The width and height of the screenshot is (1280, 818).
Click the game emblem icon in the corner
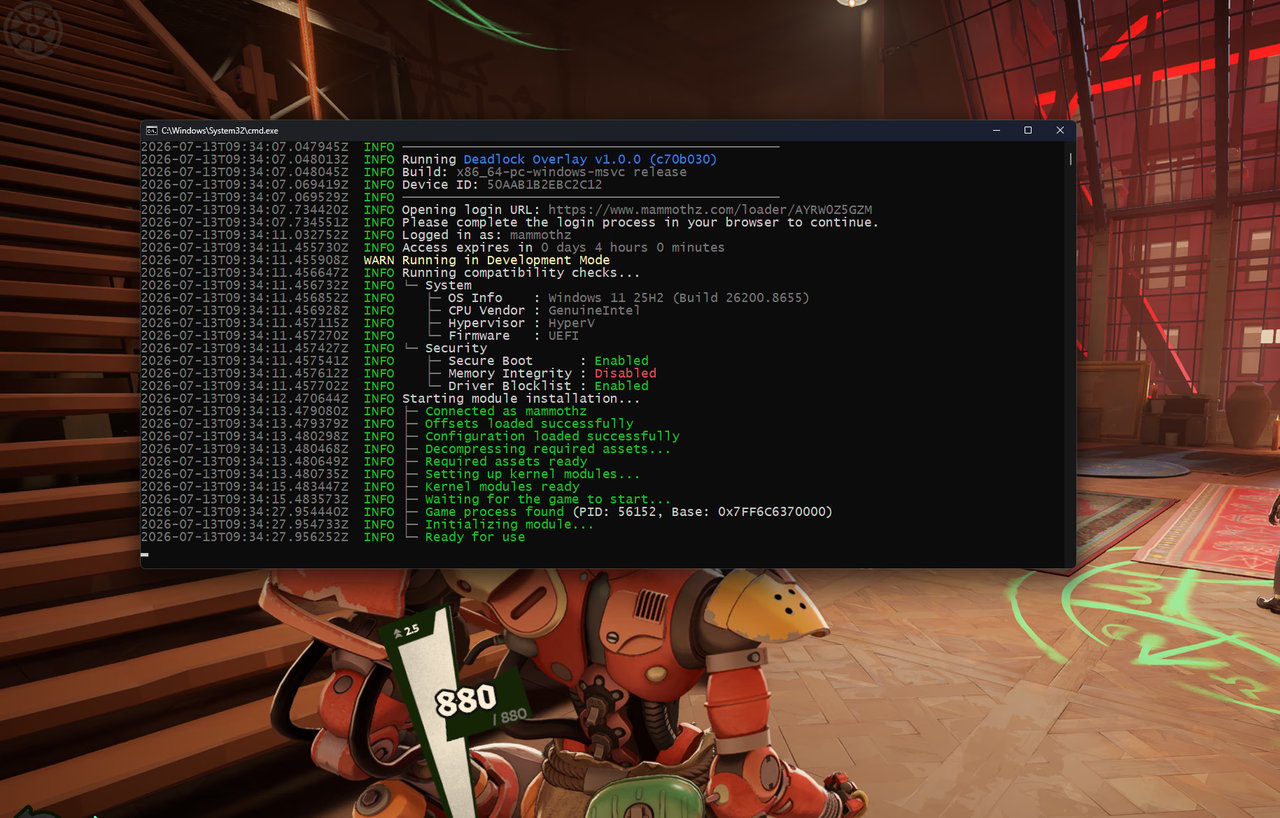pos(33,31)
